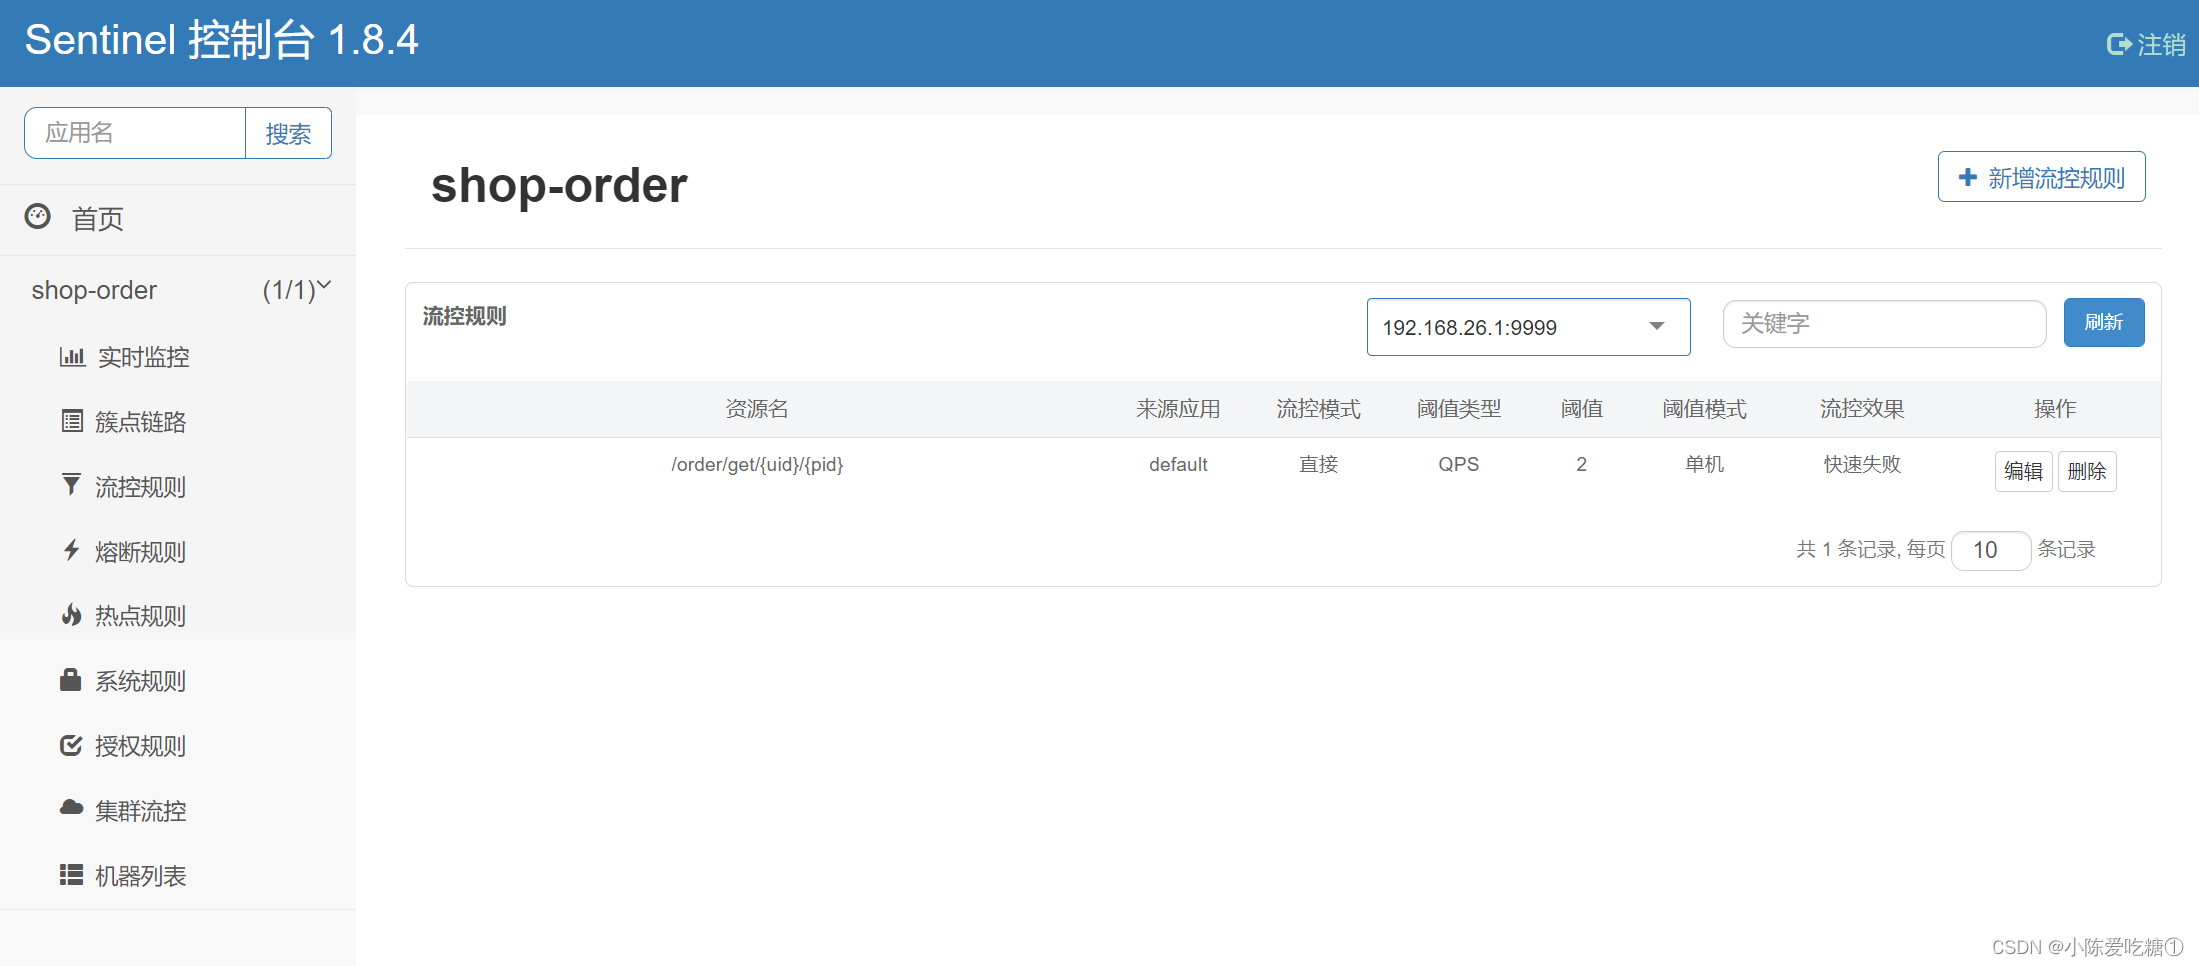2199x966 pixels.
Task: Click the 刷新 refresh button
Action: tap(2104, 322)
